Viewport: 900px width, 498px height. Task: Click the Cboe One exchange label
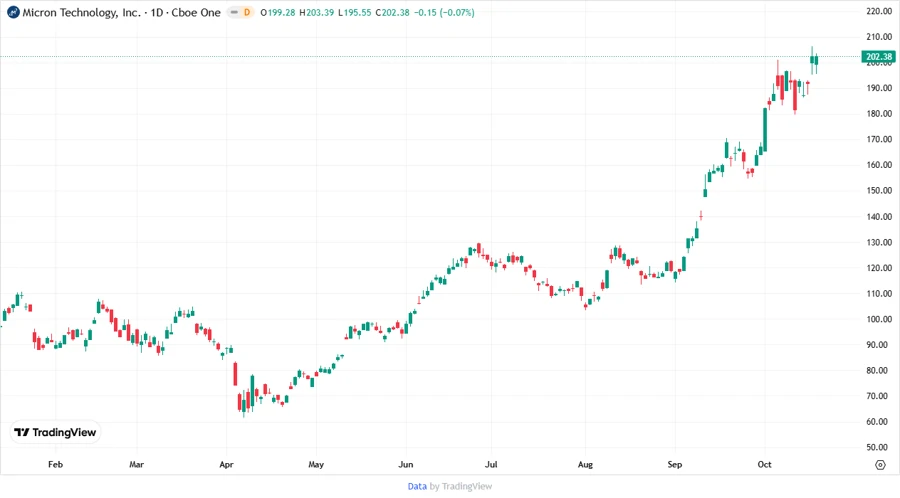pos(196,13)
